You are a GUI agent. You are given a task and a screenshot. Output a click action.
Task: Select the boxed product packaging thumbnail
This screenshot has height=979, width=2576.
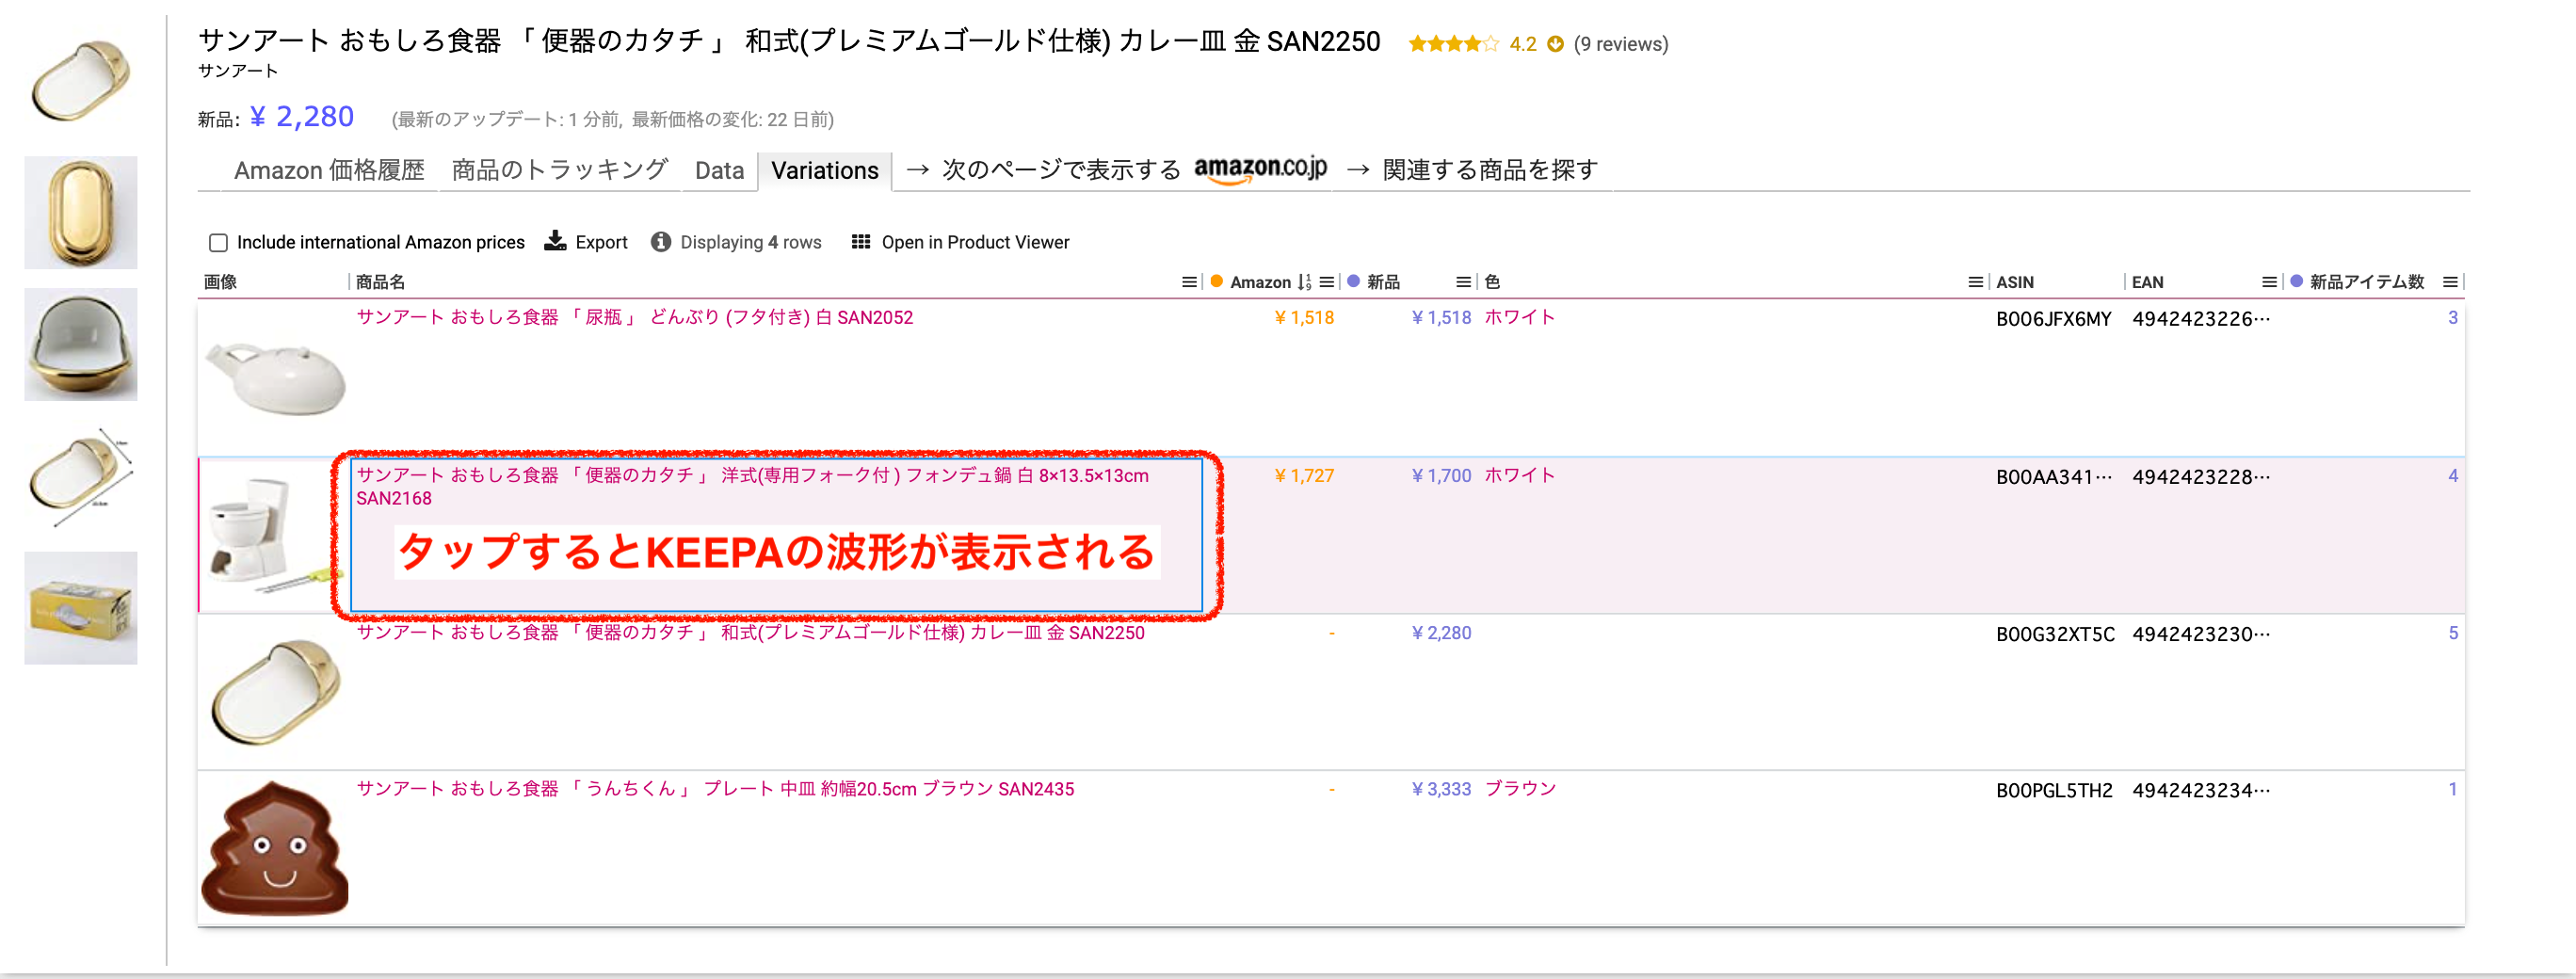(x=80, y=608)
